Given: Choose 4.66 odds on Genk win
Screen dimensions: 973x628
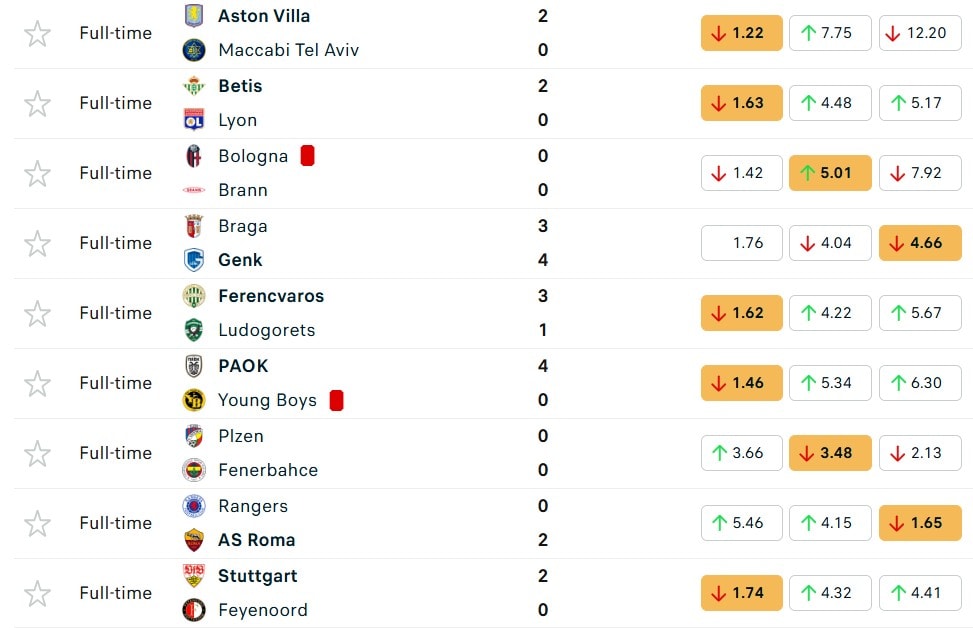Looking at the screenshot, I should click(x=920, y=243).
